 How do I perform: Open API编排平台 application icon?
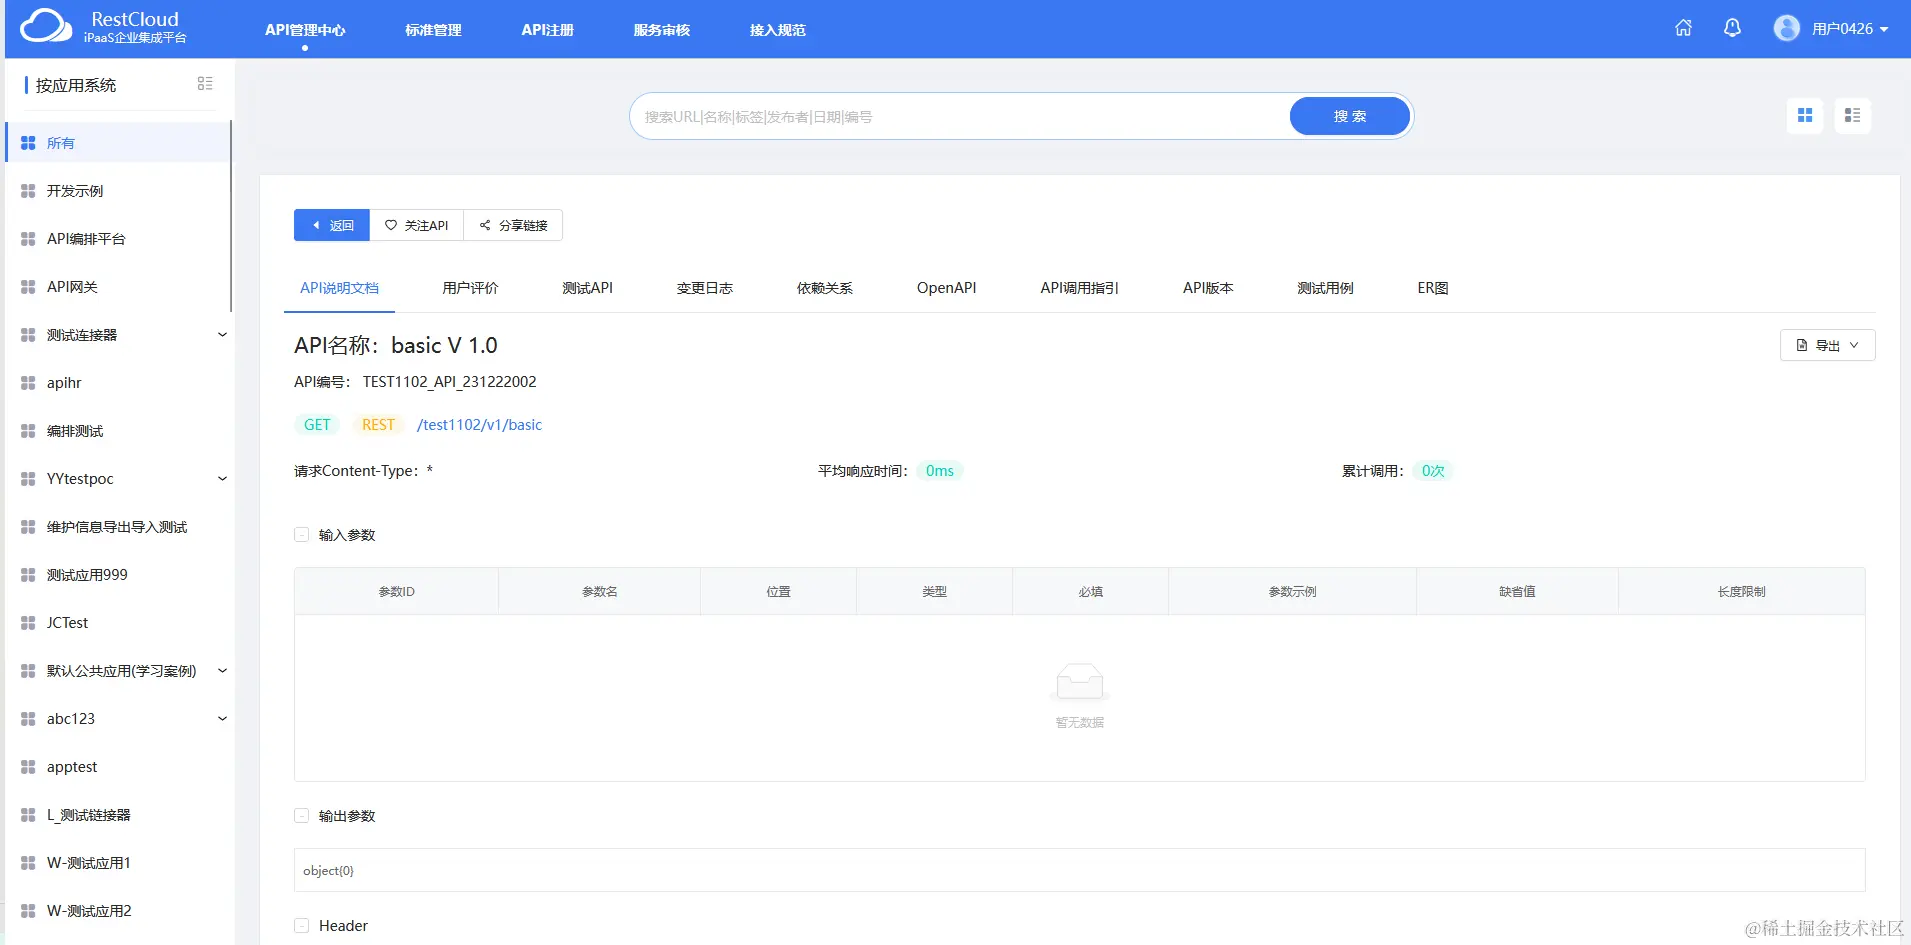(x=28, y=239)
